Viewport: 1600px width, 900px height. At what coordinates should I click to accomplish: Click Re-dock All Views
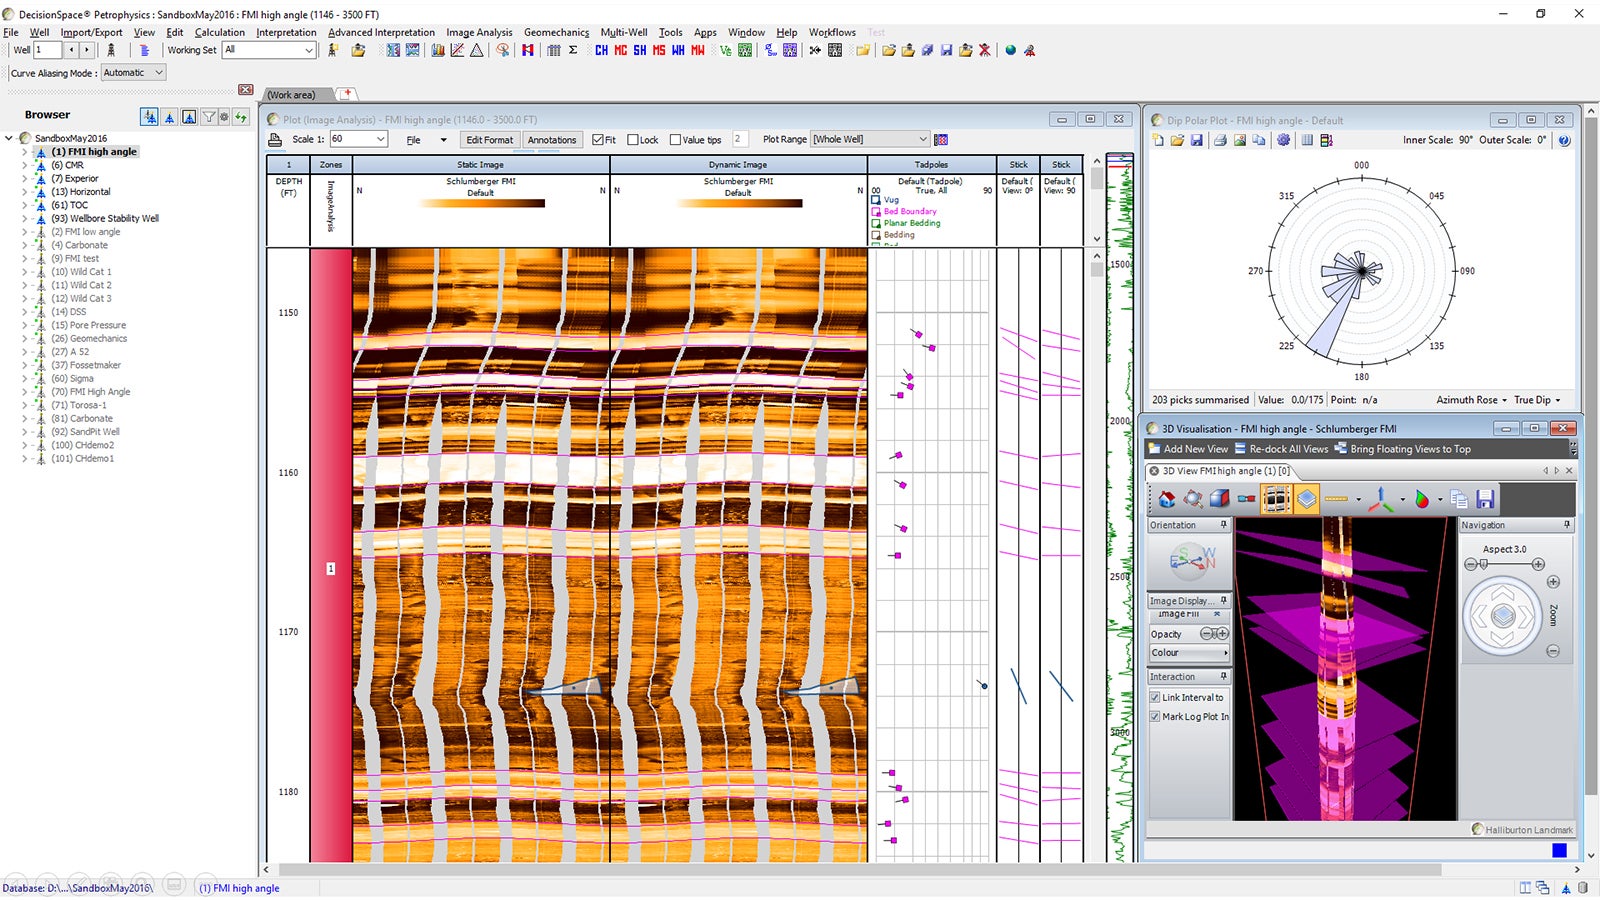pos(1281,449)
